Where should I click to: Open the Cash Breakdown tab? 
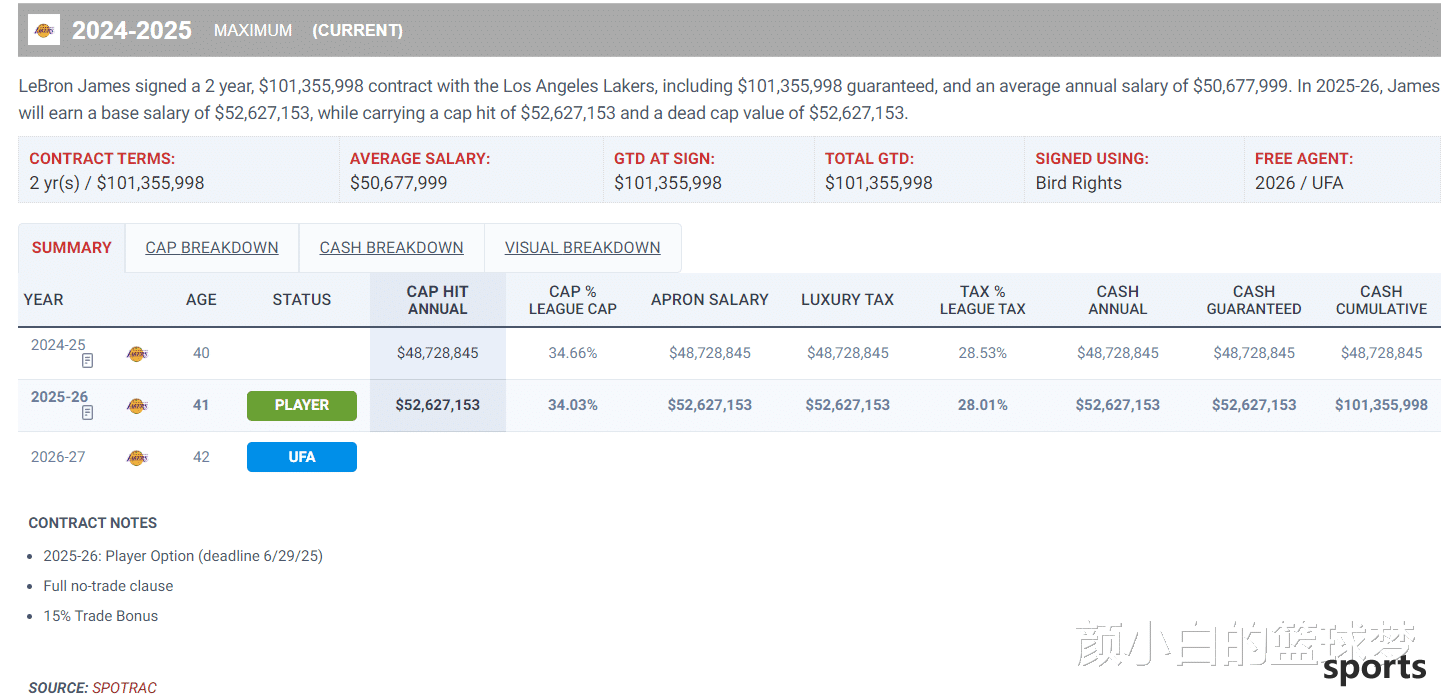(391, 248)
